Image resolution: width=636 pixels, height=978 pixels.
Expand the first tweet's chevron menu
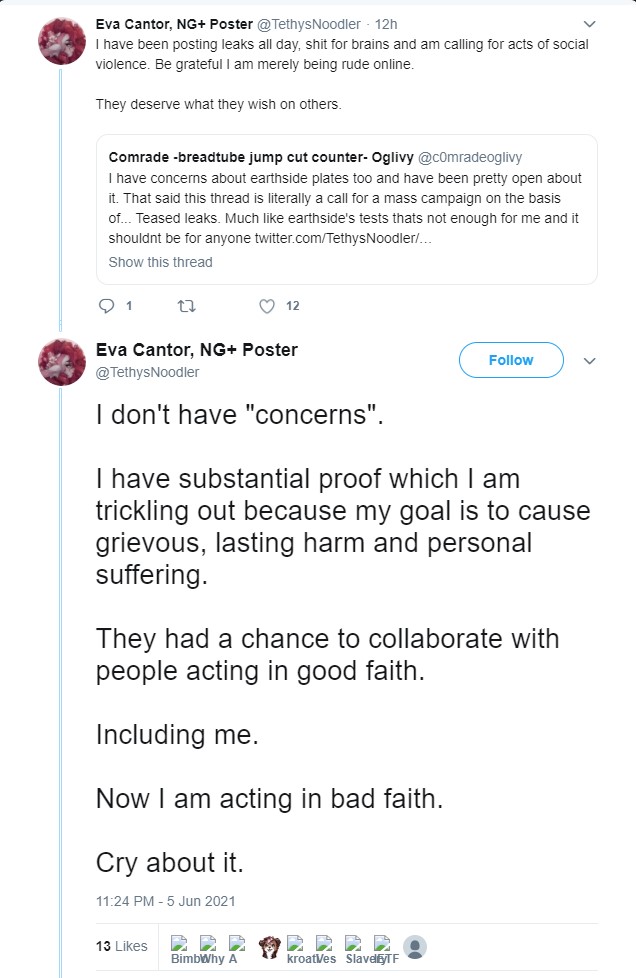(589, 24)
